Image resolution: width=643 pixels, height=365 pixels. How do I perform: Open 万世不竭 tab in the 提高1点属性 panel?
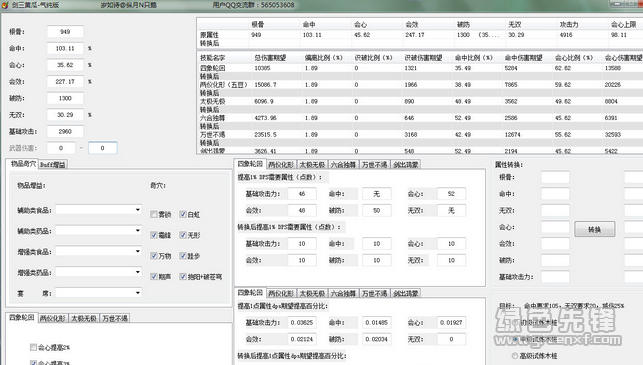click(x=374, y=293)
